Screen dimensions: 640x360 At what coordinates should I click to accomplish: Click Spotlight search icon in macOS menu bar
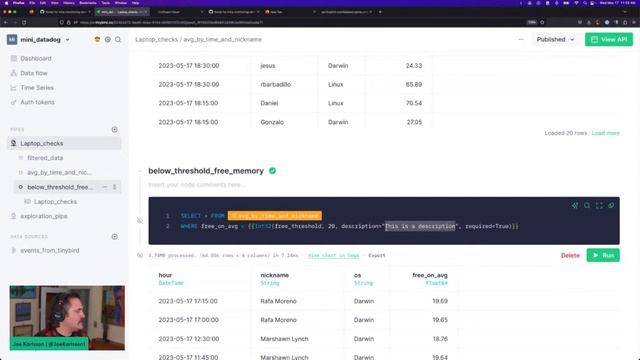[585, 3]
